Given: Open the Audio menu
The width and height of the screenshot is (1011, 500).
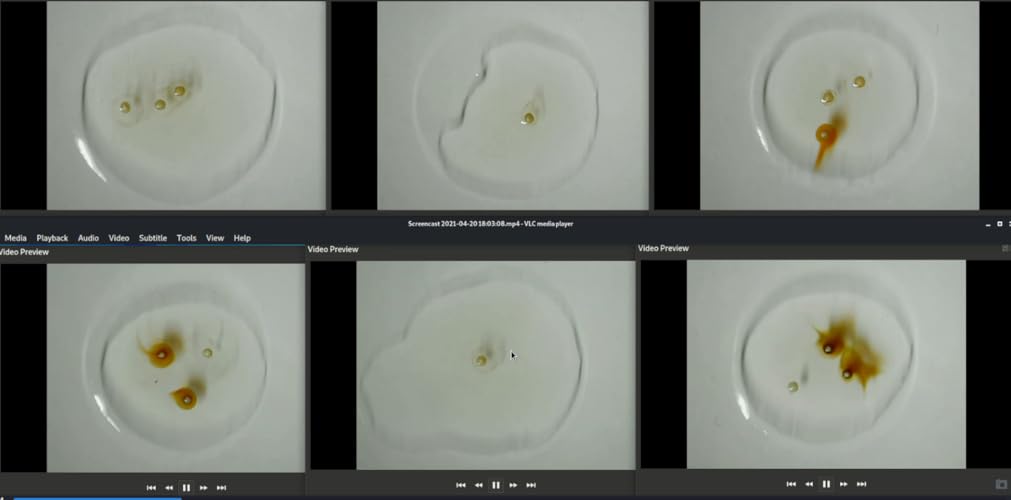Looking at the screenshot, I should click(88, 238).
